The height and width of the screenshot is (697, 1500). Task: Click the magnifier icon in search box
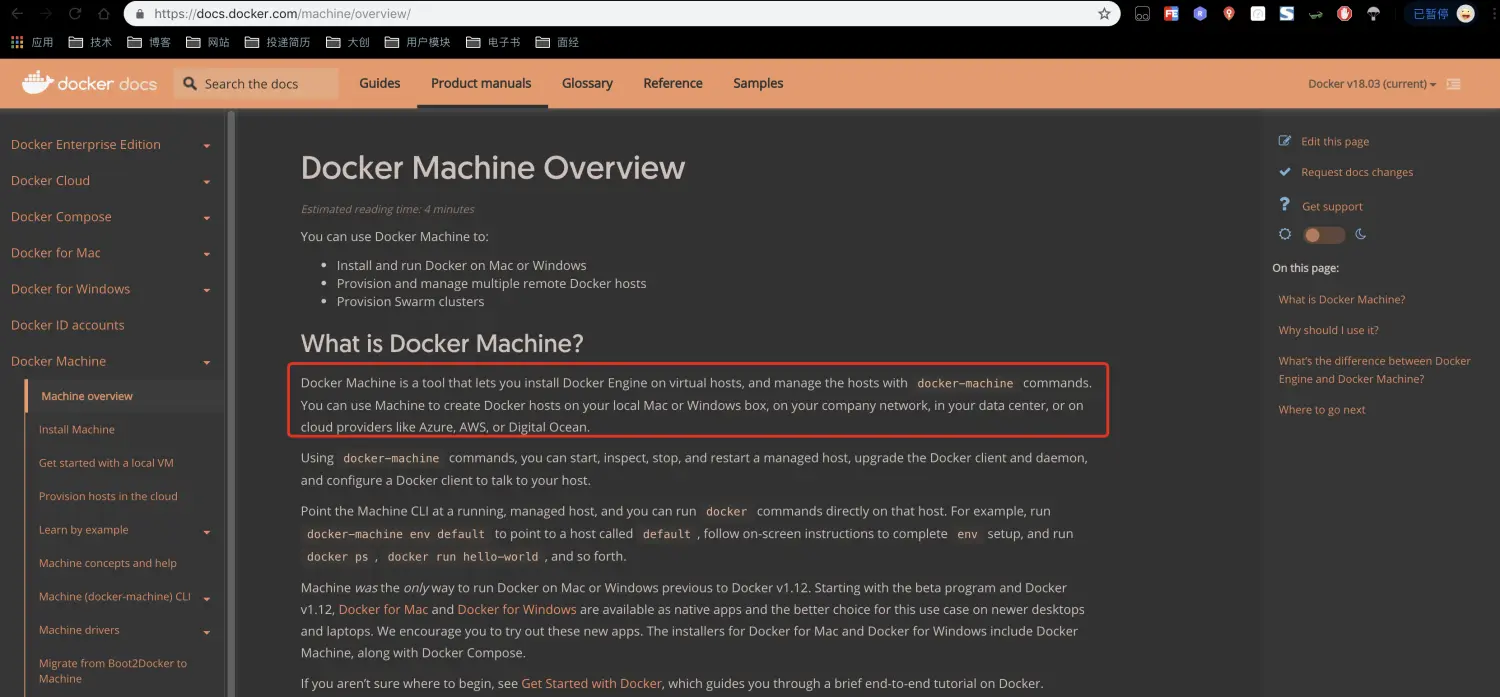click(x=190, y=84)
